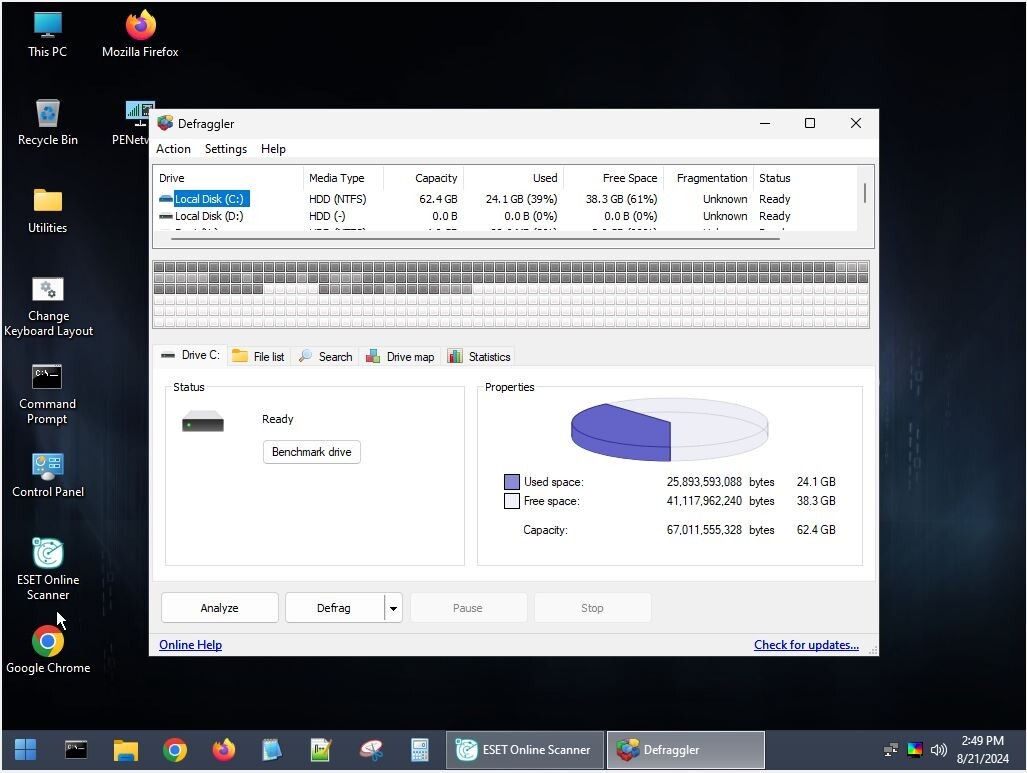1027x773 pixels.
Task: Launch Google Chrome from the taskbar
Action: pos(174,749)
